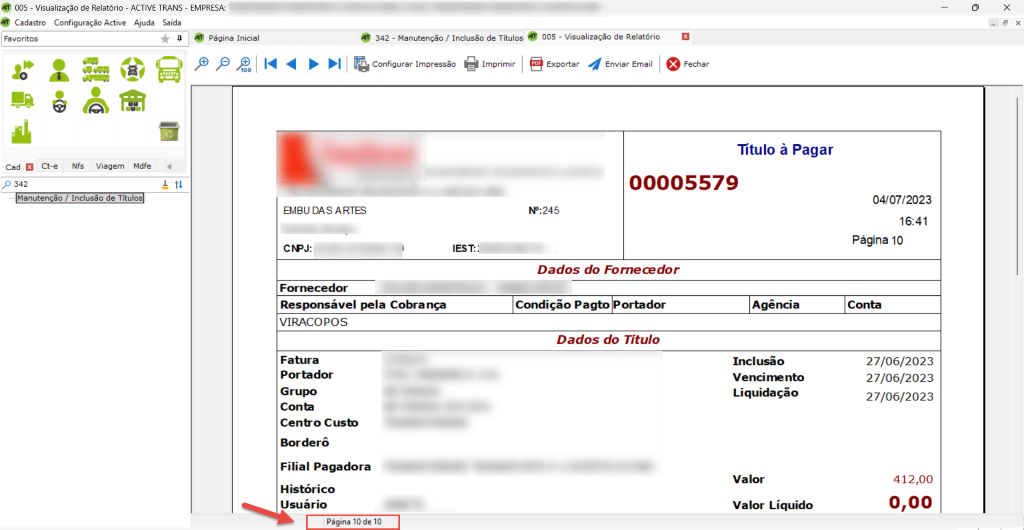Click the zoom in magnifier icon

click(x=202, y=64)
